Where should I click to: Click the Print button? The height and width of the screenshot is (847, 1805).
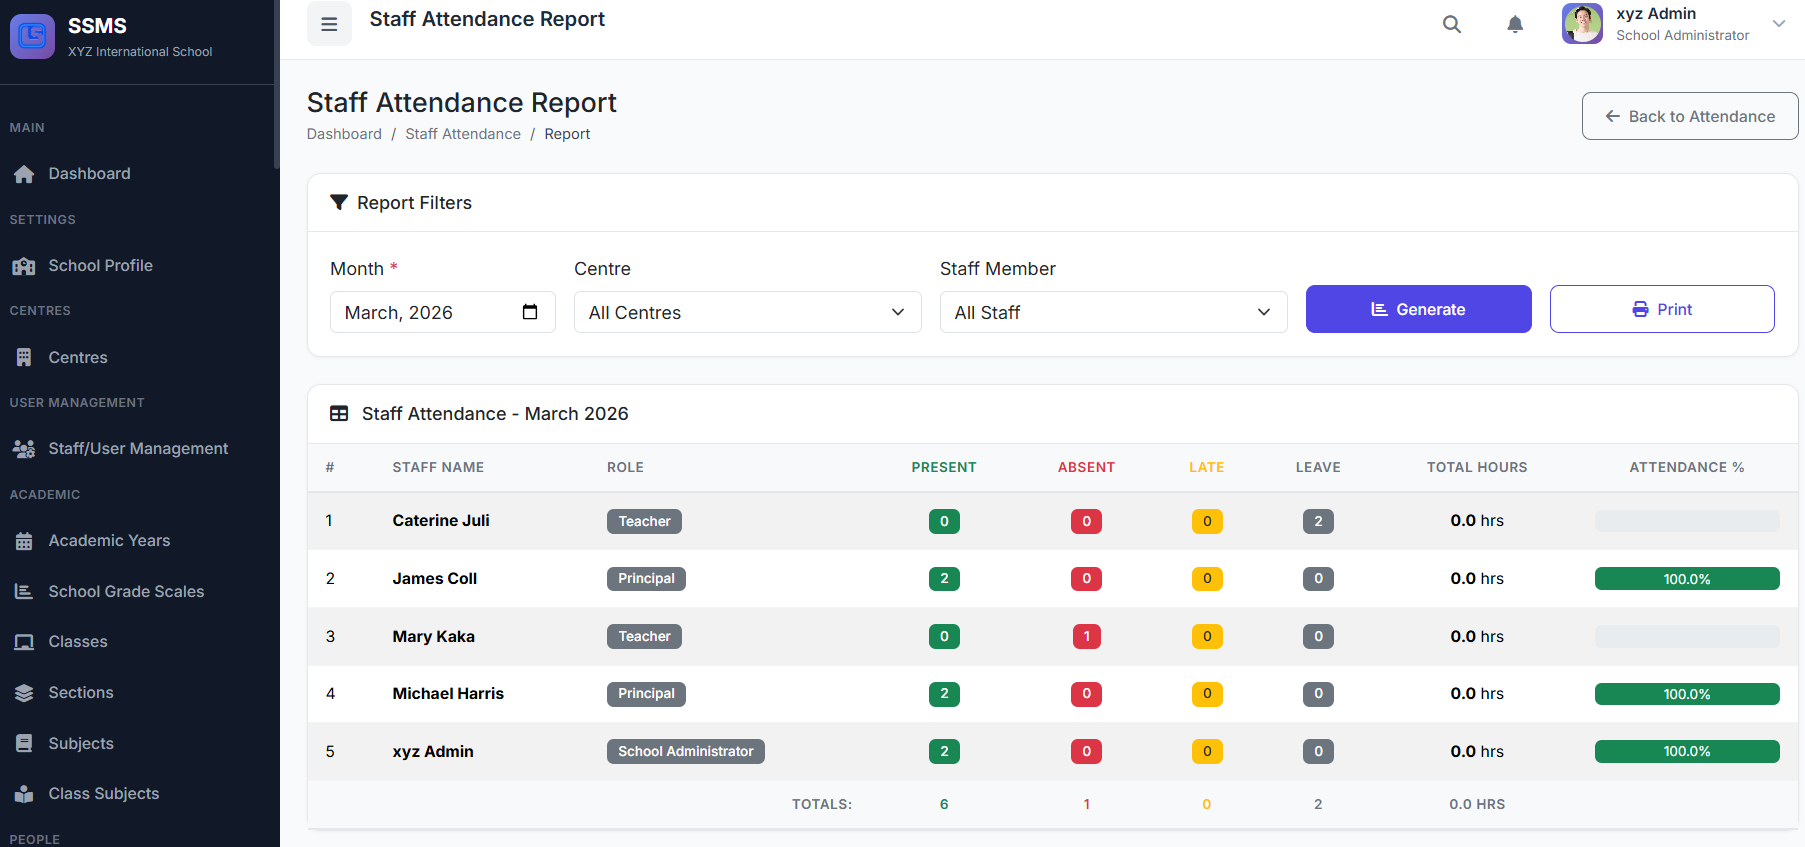(x=1661, y=309)
